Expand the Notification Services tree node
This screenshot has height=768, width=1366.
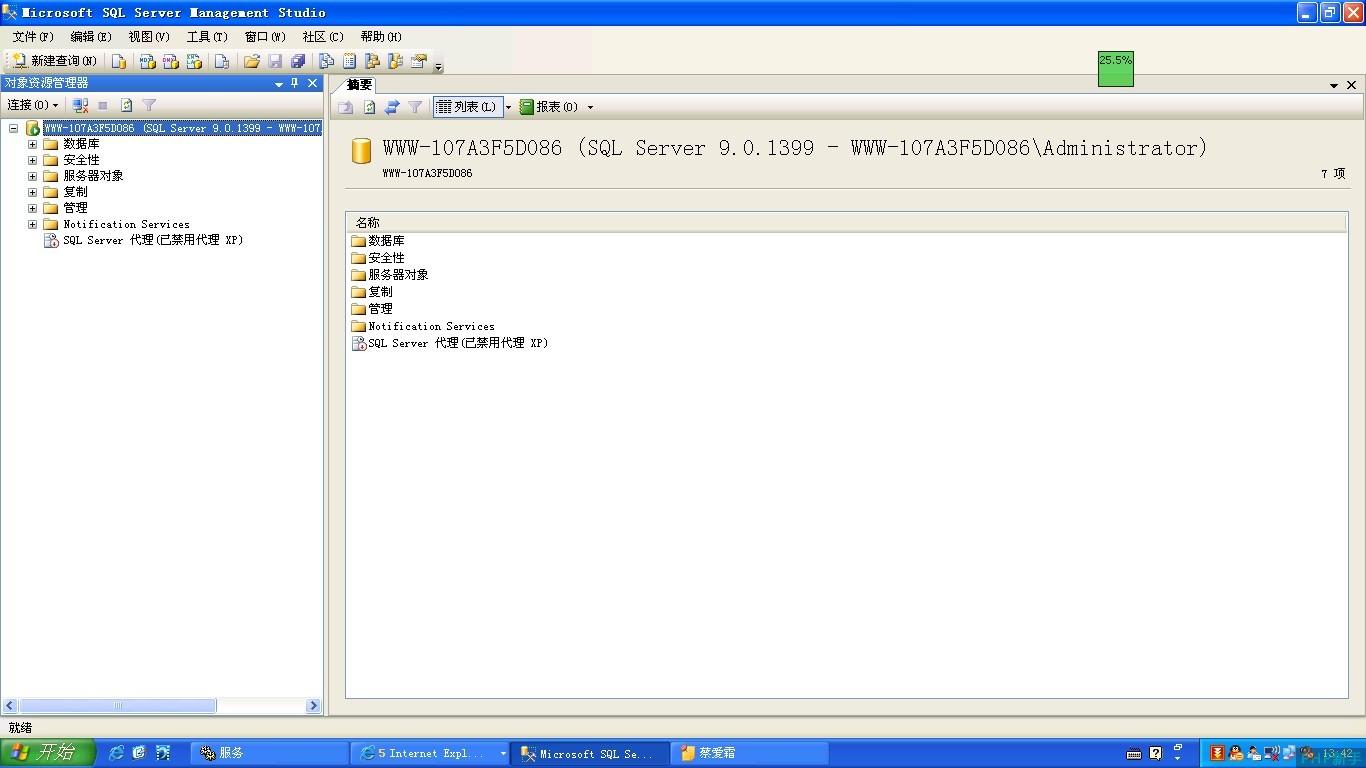[32, 224]
